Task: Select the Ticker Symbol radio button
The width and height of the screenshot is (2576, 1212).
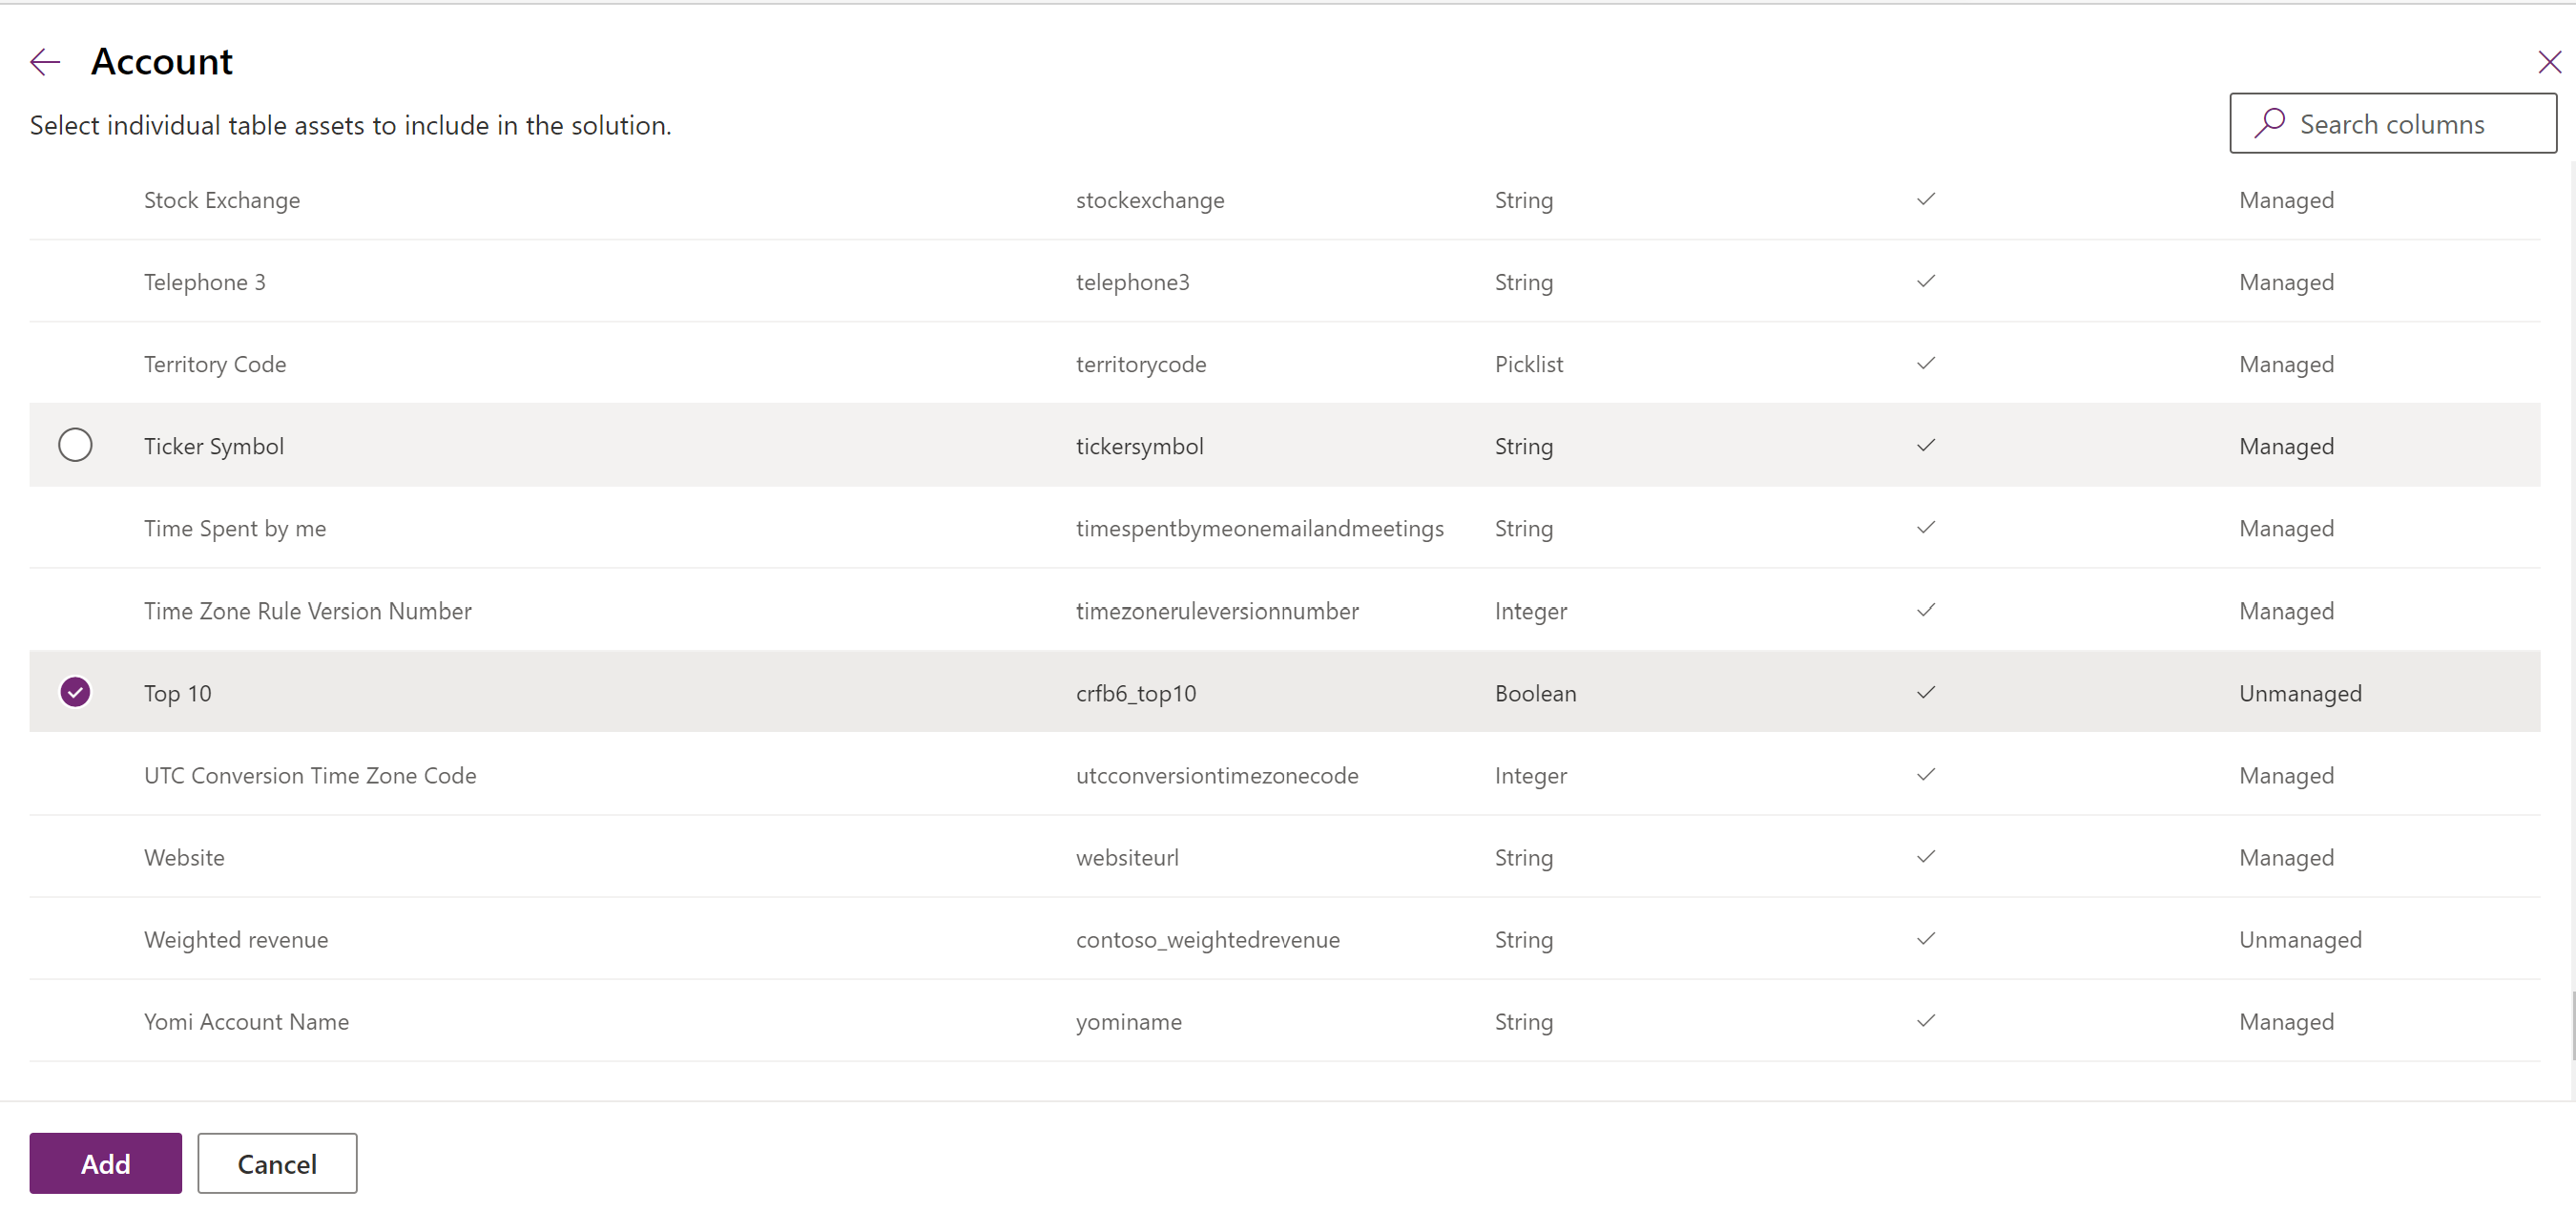Action: [75, 445]
